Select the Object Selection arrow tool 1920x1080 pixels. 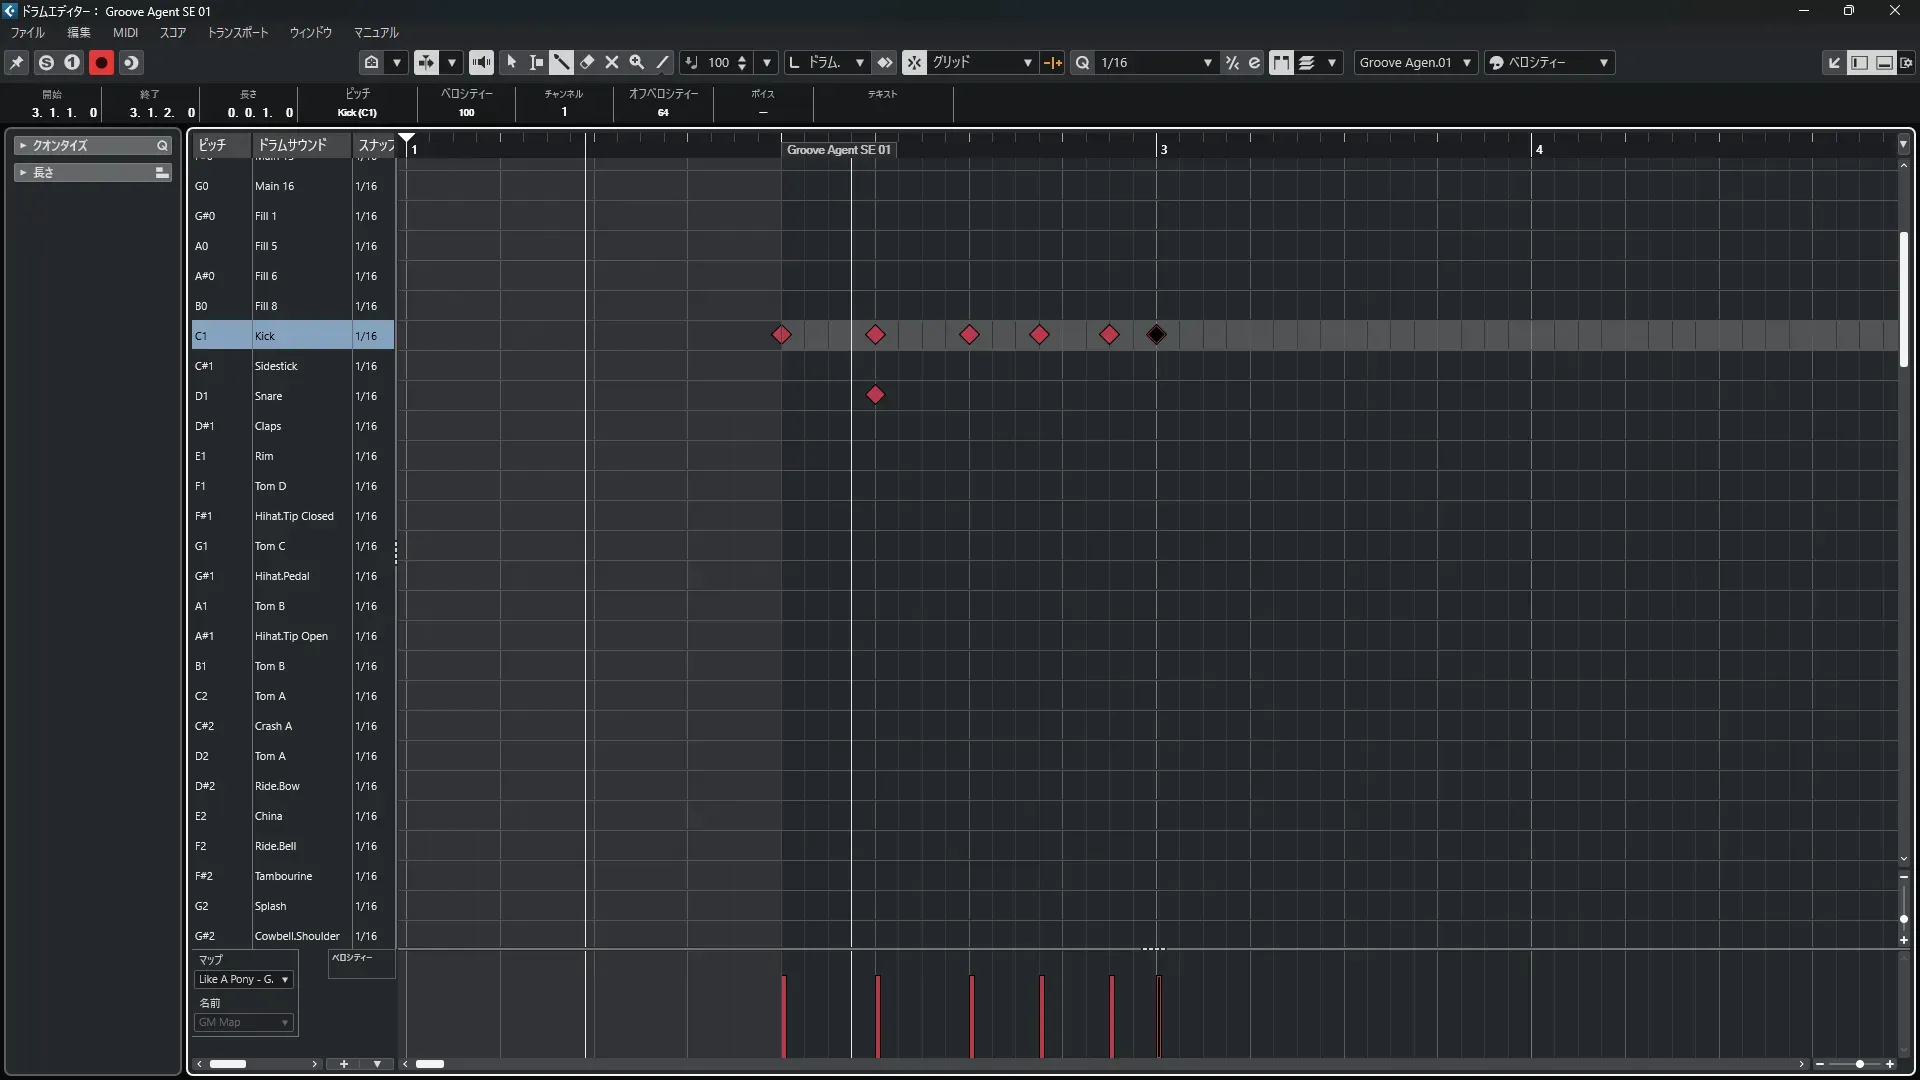point(512,62)
